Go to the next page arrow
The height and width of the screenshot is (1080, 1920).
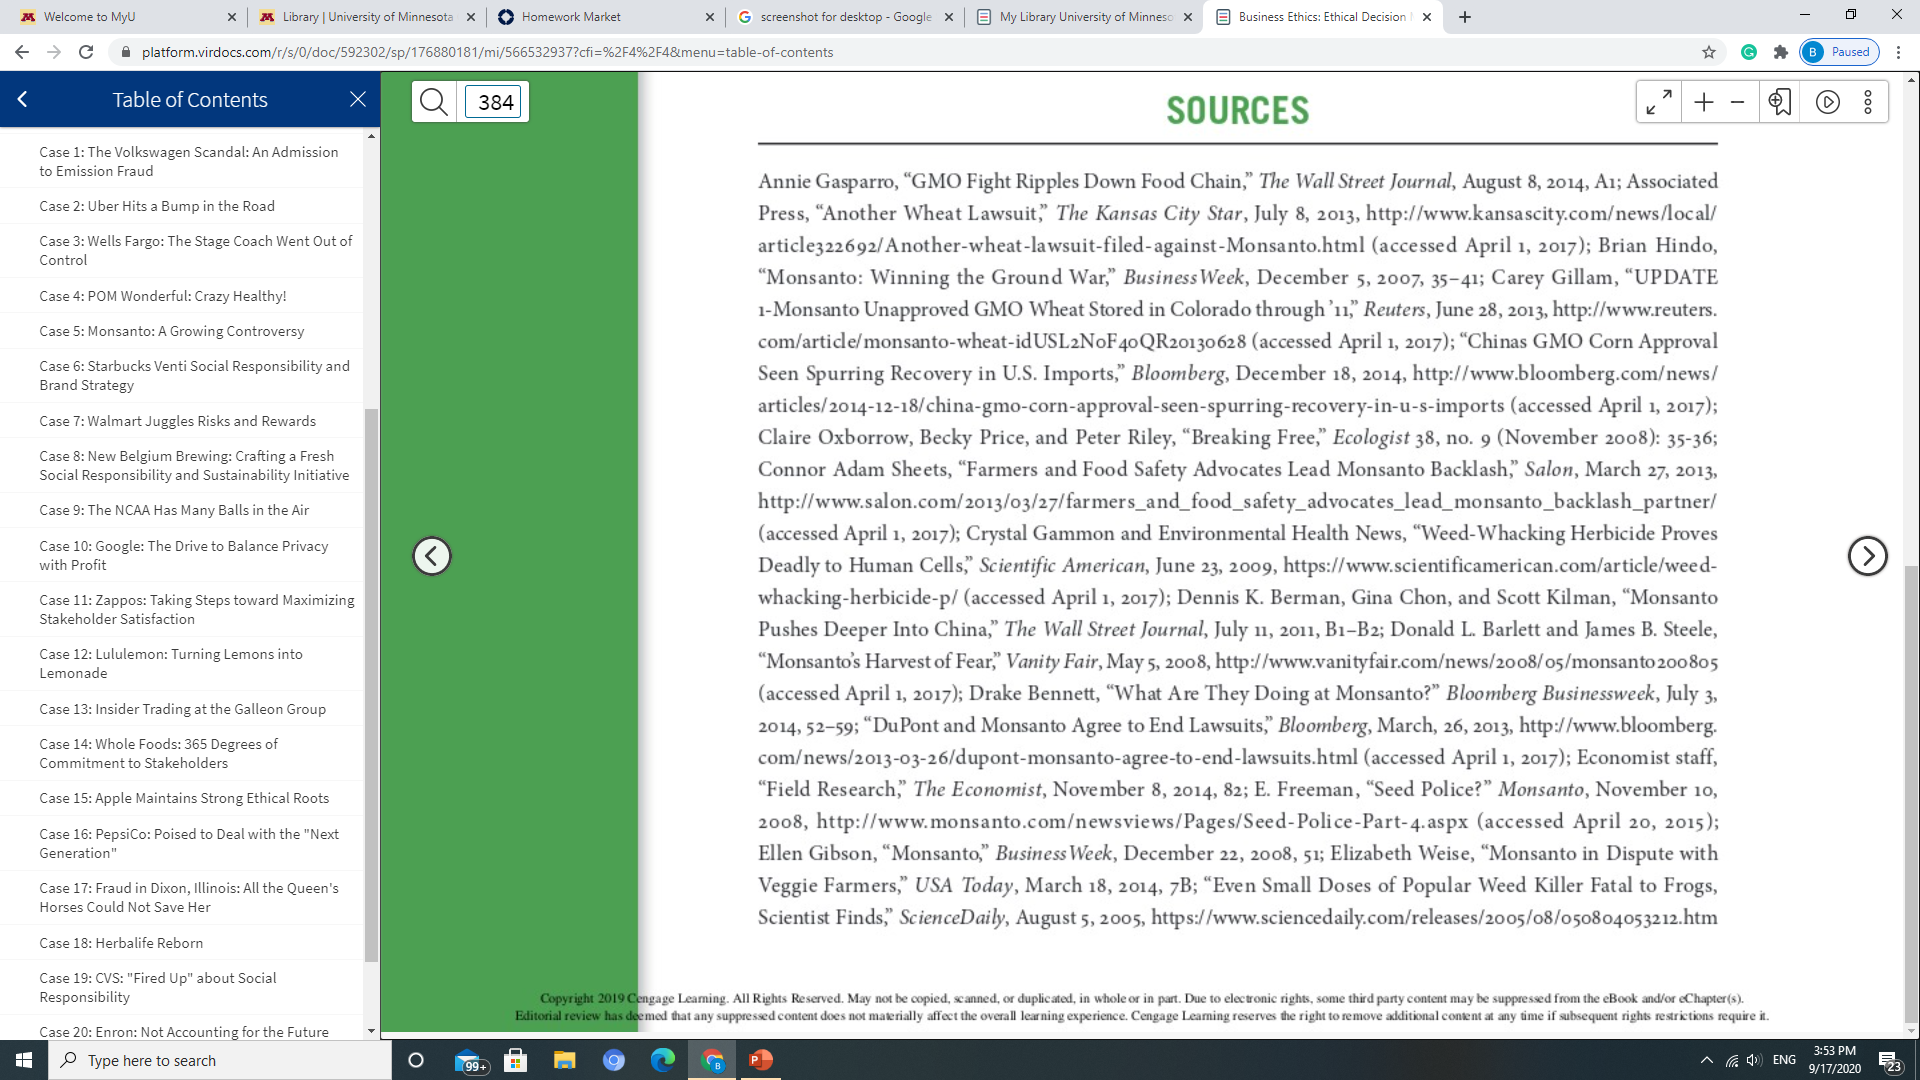[x=1867, y=556]
